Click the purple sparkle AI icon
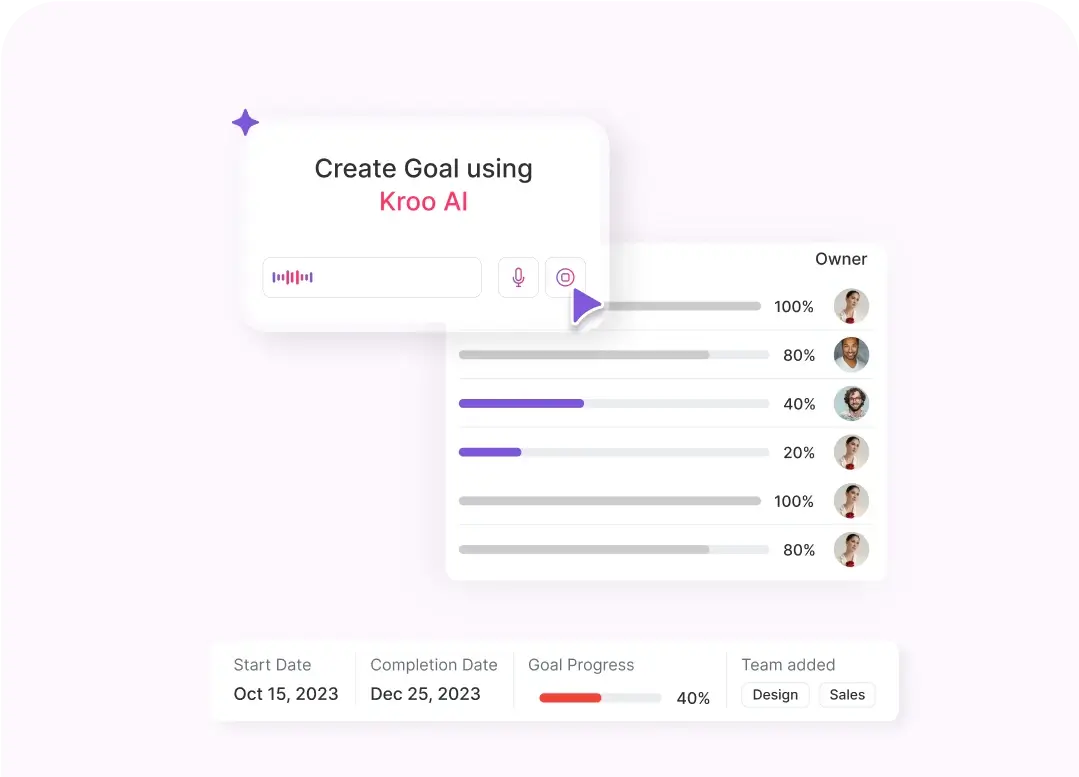This screenshot has width=1079, height=777. point(245,123)
